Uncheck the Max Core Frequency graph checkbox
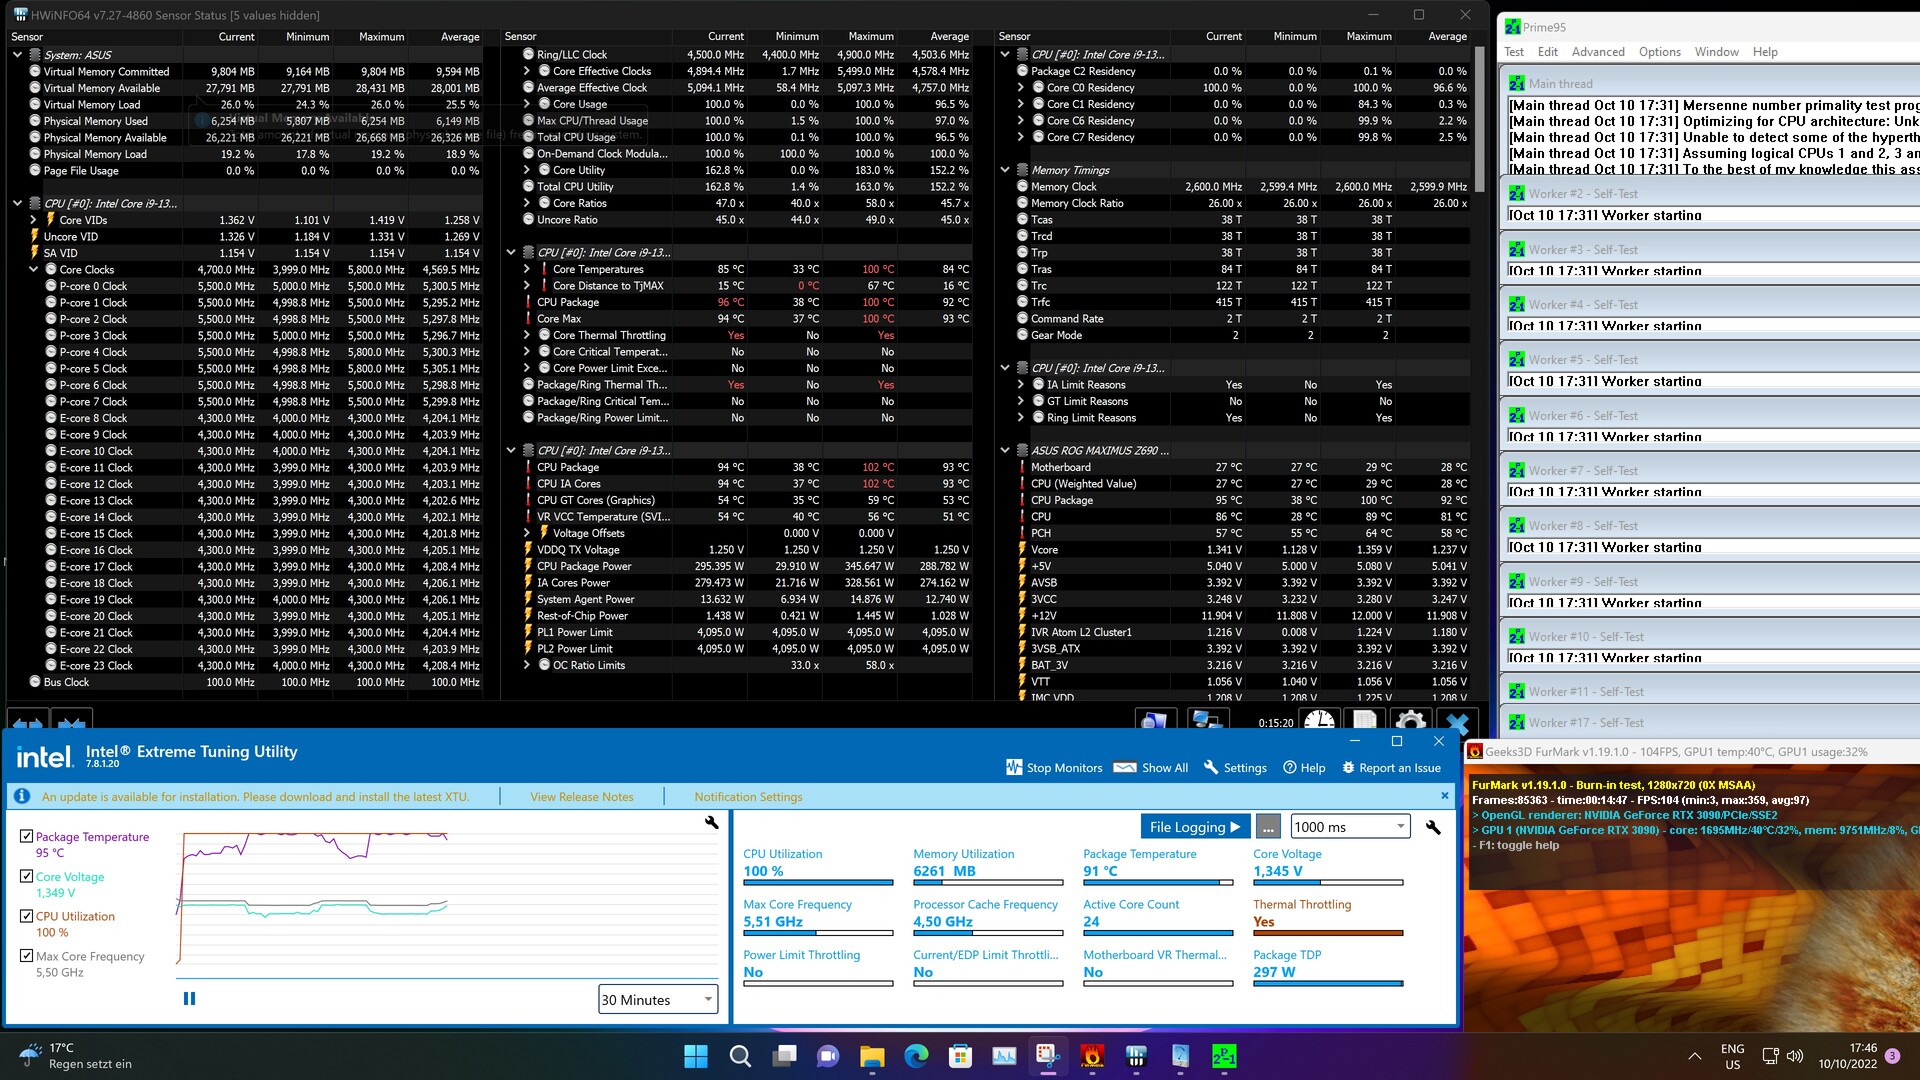Viewport: 1920px width, 1080px height. click(x=27, y=956)
